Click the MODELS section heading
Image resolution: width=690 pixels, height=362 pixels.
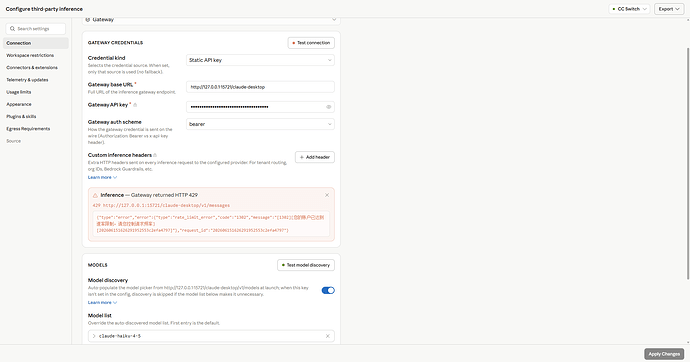pyautogui.click(x=98, y=265)
